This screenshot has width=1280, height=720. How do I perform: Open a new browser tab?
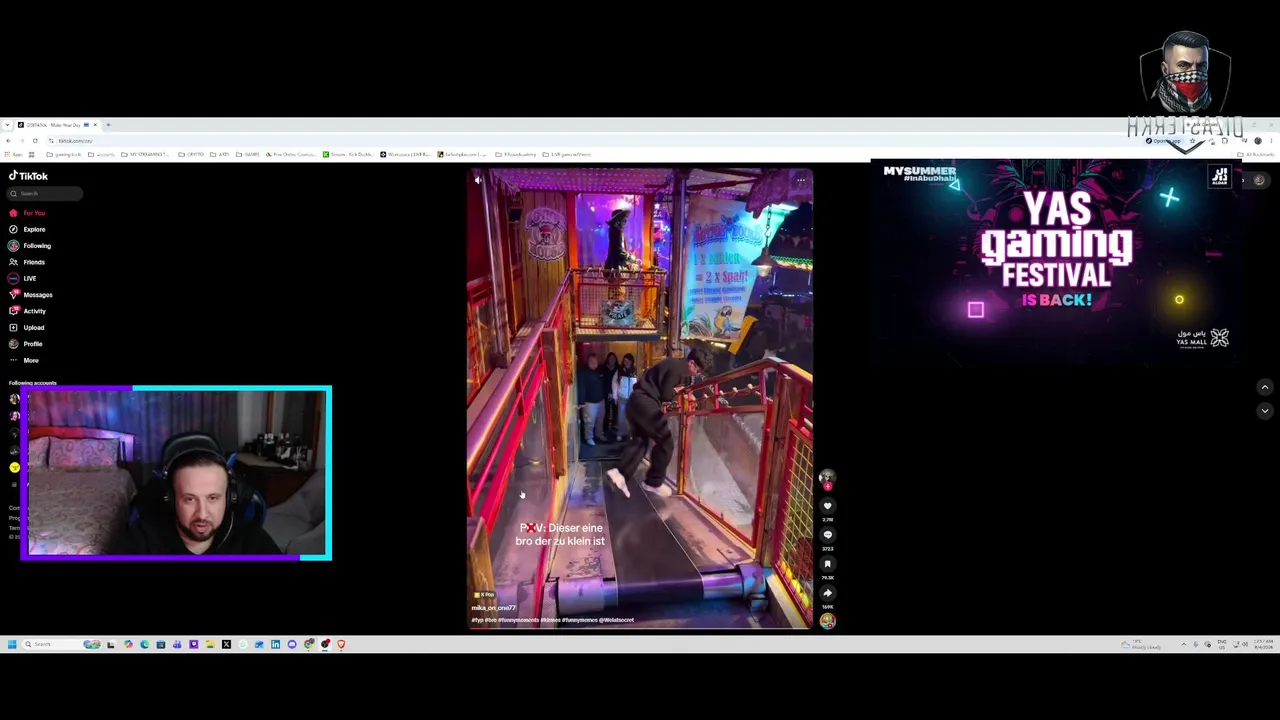point(108,125)
